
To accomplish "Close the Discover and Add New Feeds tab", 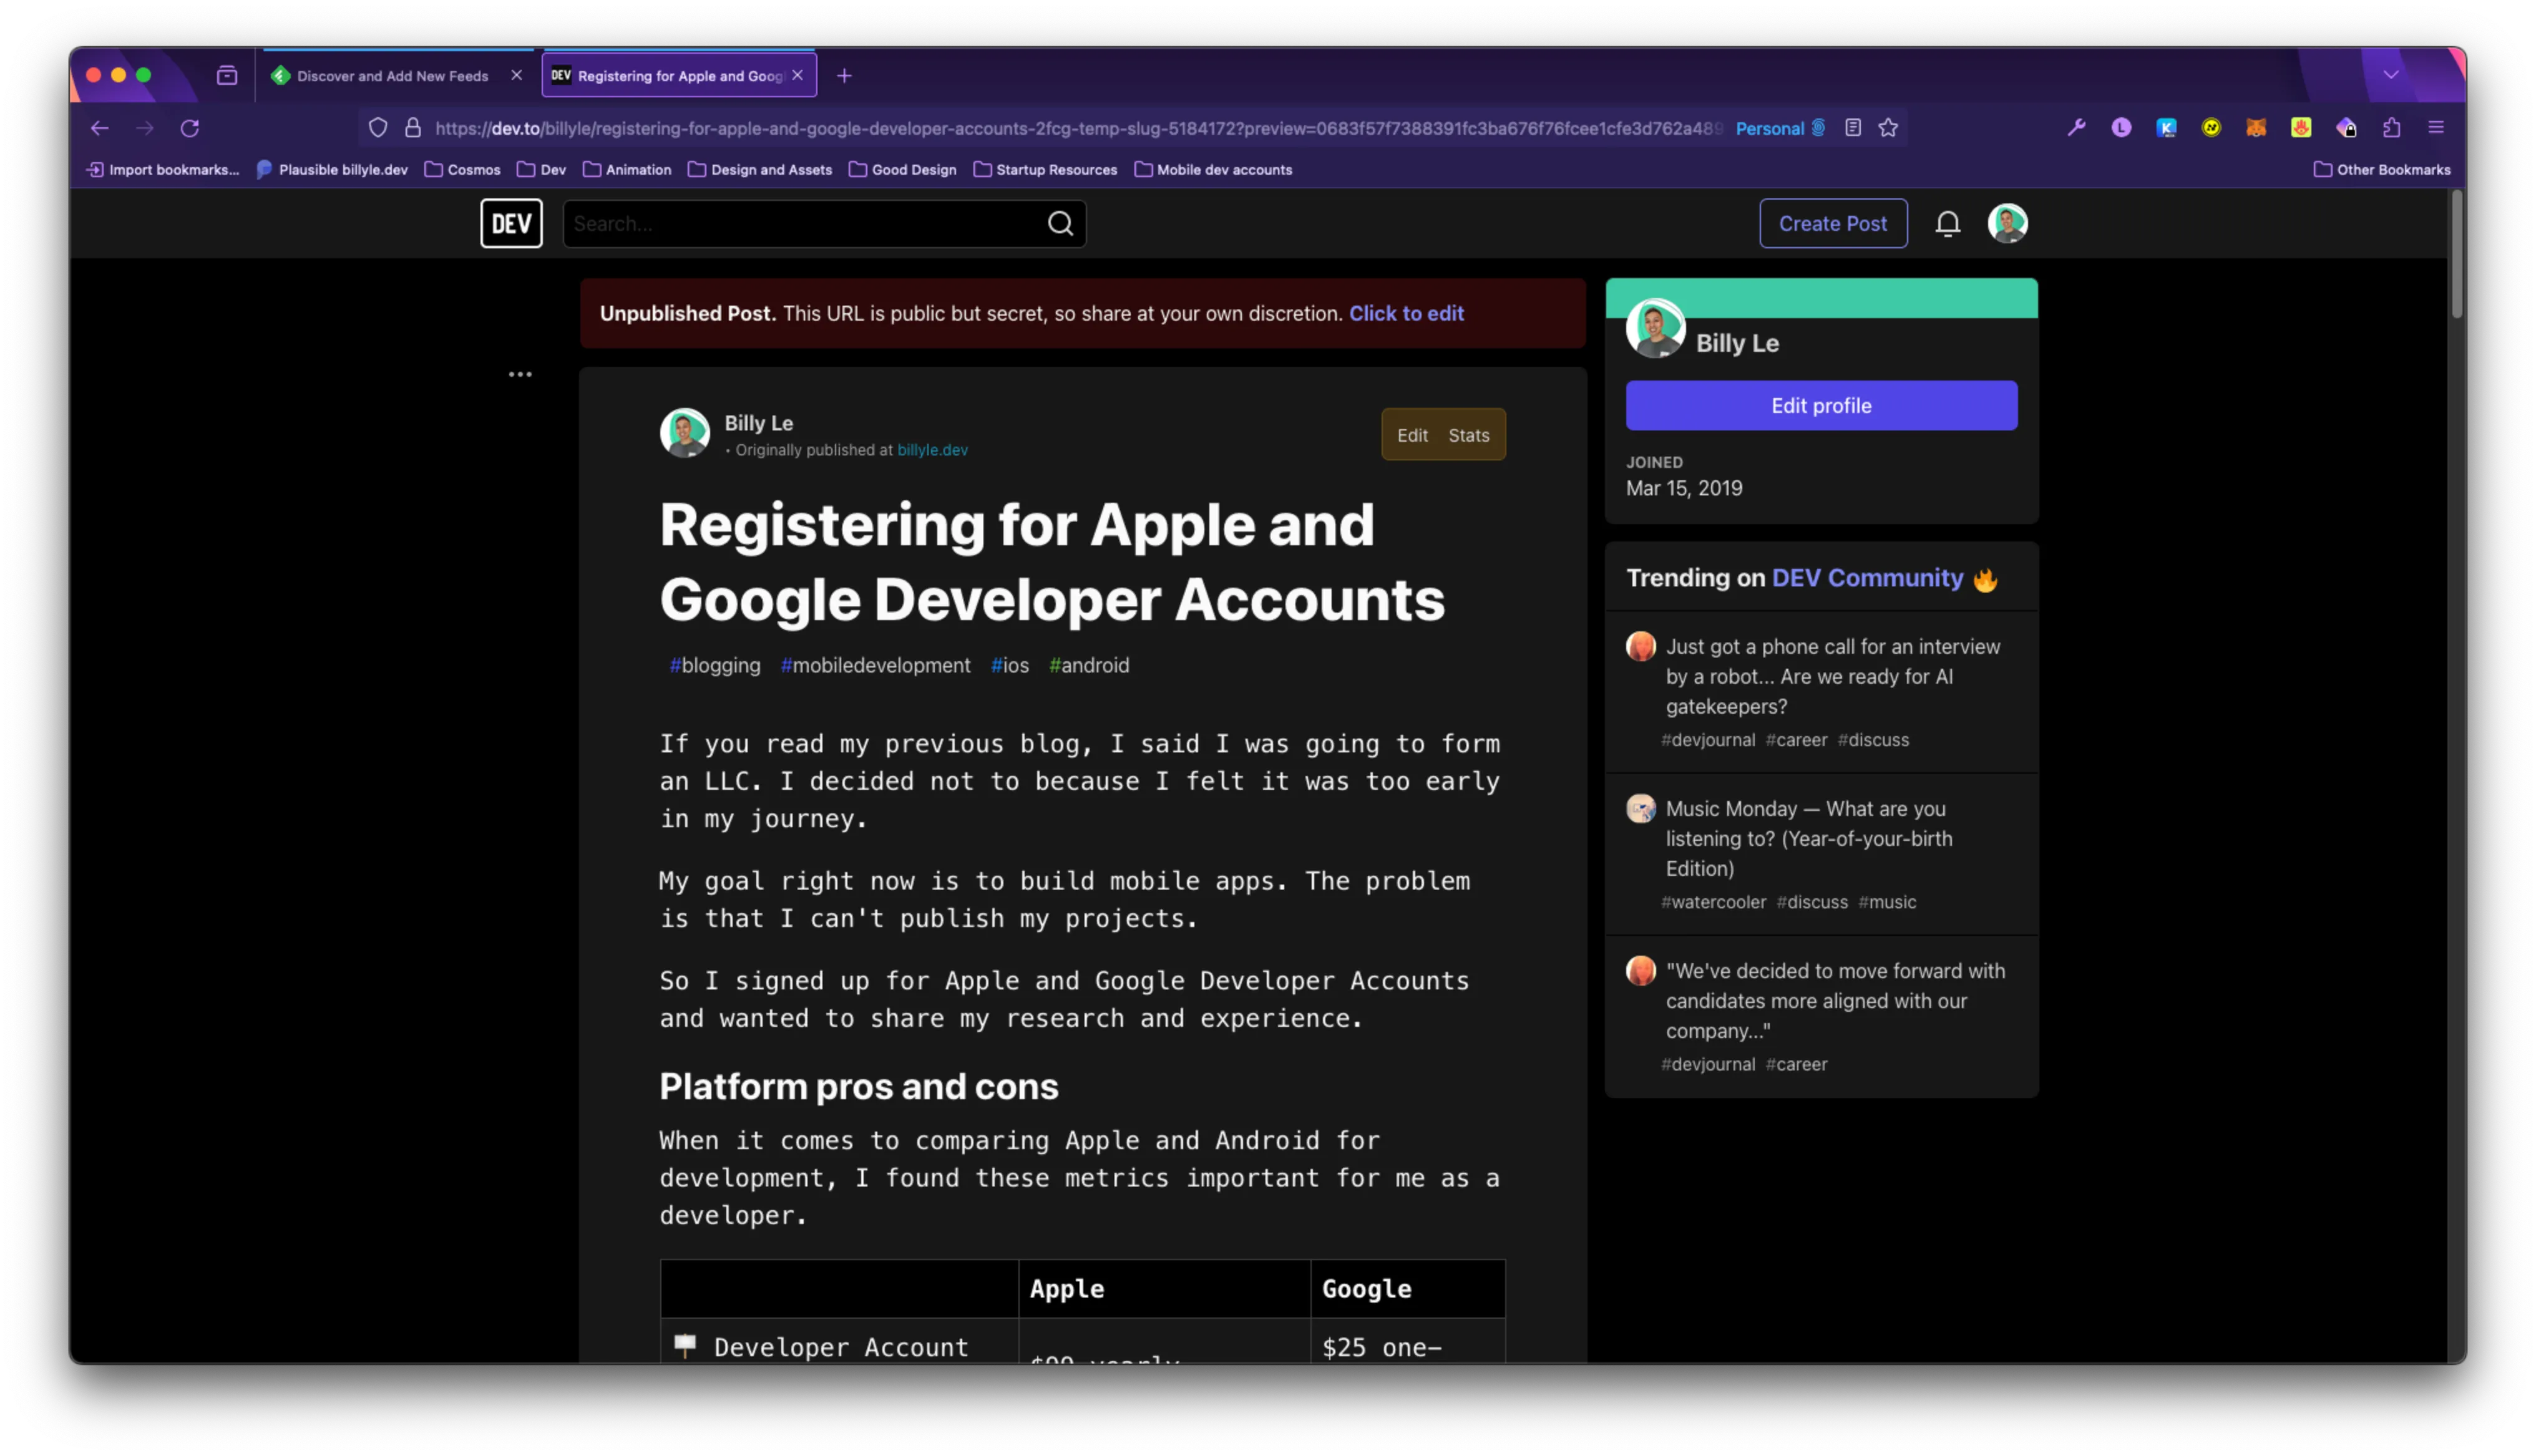I will 516,76.
